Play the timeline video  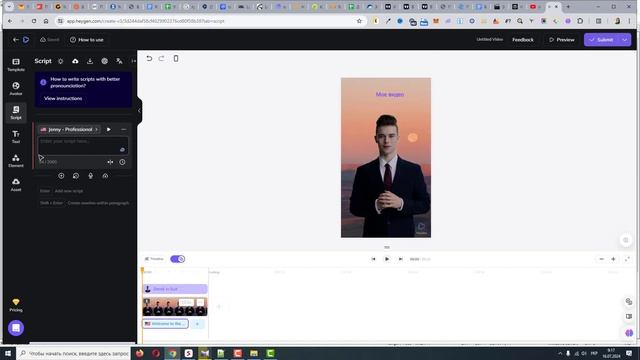tap(387, 259)
